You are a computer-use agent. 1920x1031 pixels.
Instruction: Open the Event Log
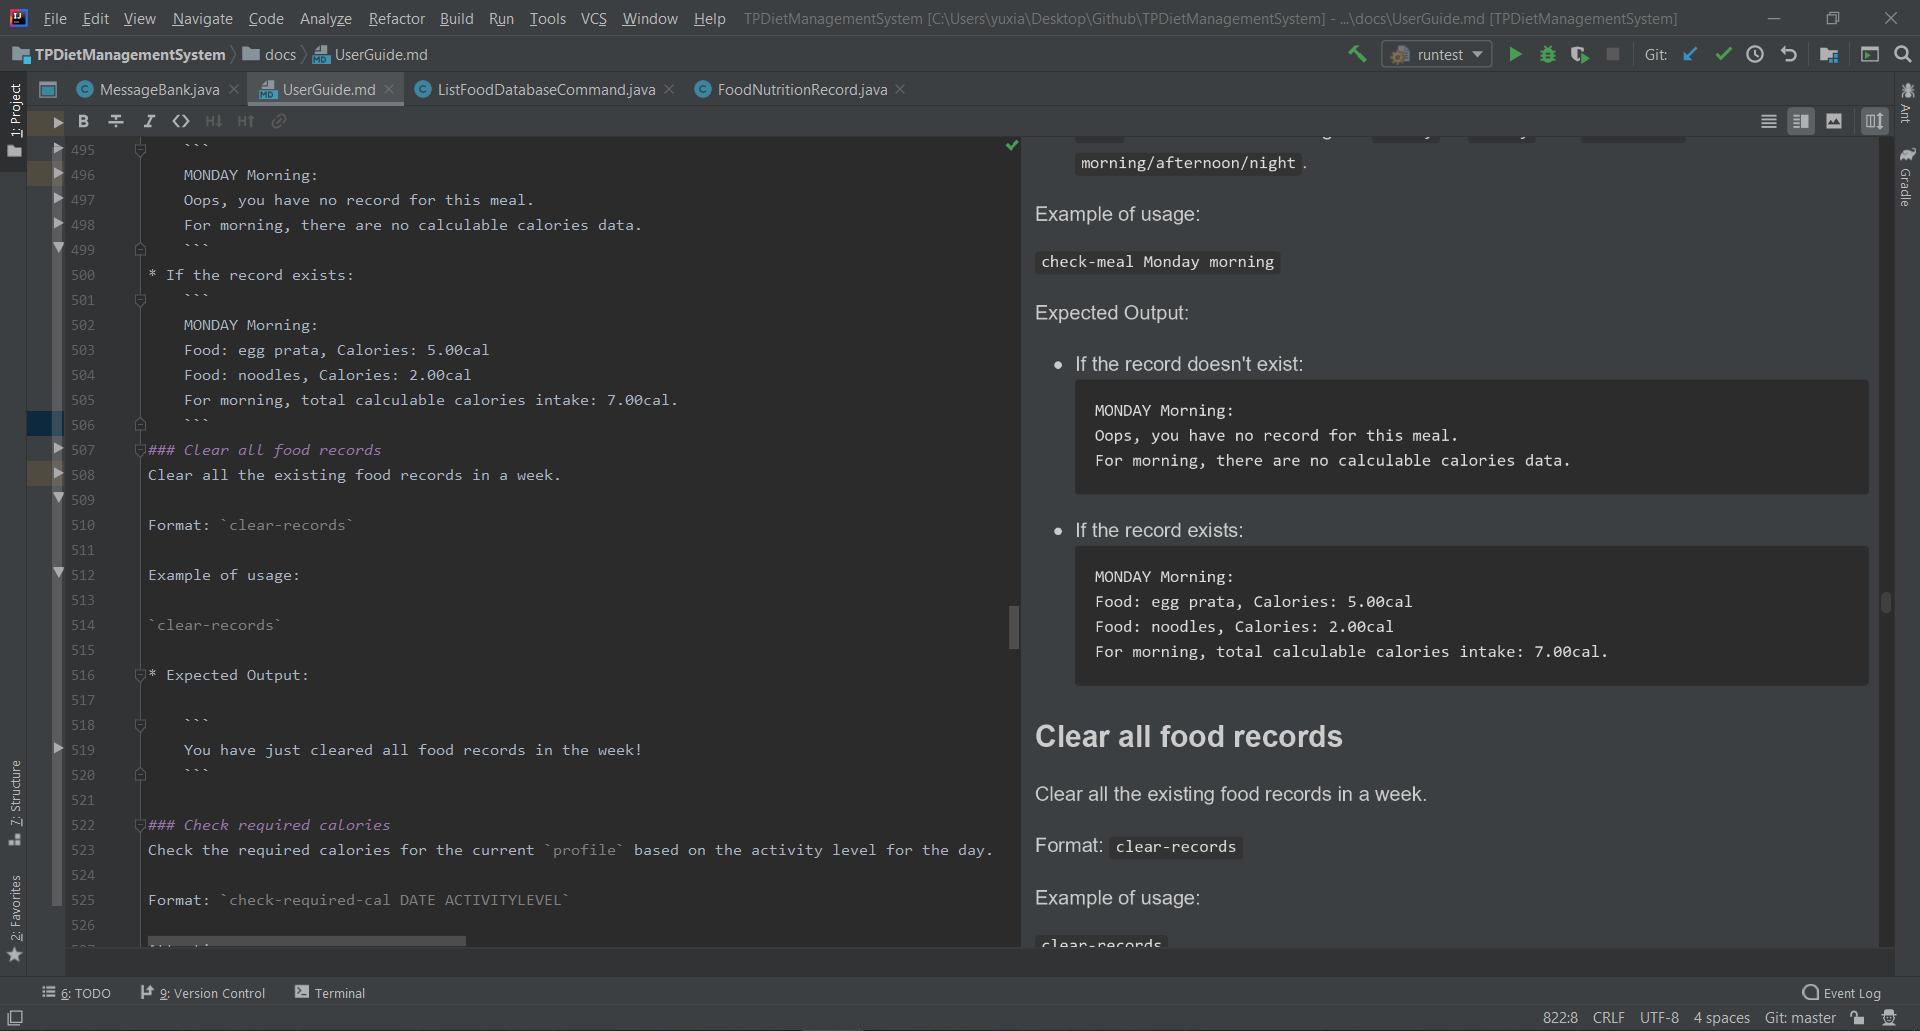tap(1842, 993)
